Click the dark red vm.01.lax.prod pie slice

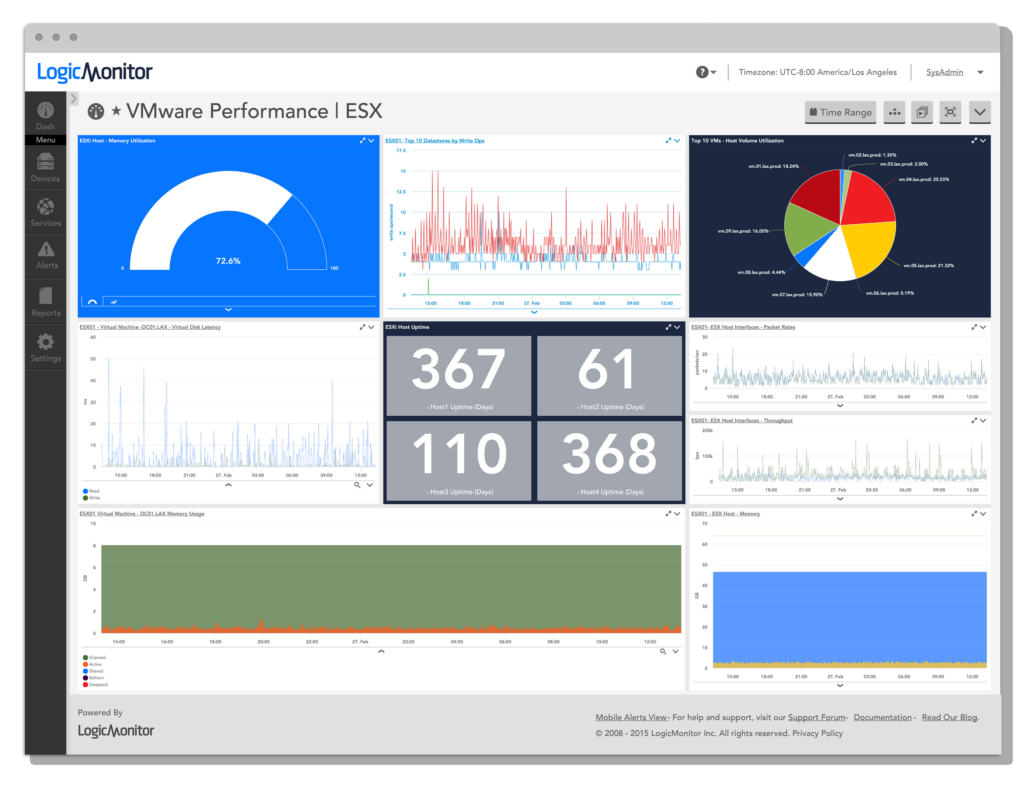click(x=820, y=195)
